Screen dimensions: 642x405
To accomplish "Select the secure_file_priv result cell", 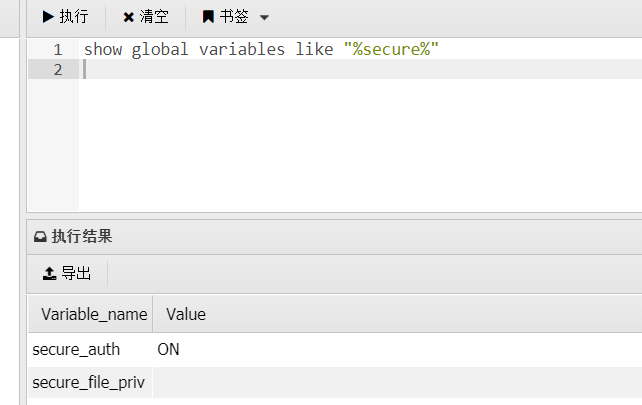I will tap(89, 382).
